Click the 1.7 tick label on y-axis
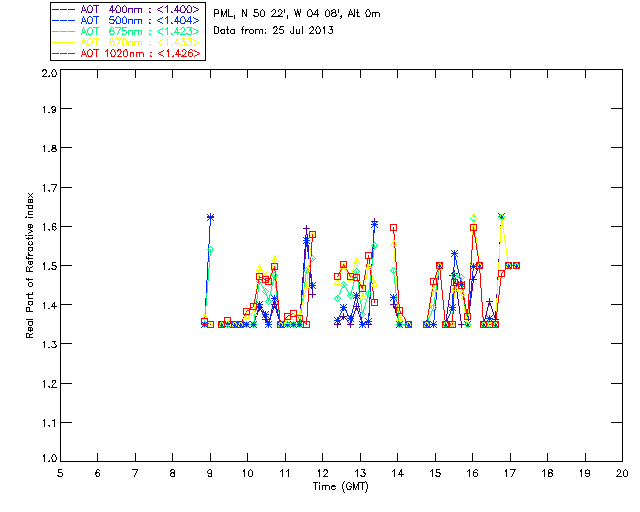640x512 pixels. [49, 188]
